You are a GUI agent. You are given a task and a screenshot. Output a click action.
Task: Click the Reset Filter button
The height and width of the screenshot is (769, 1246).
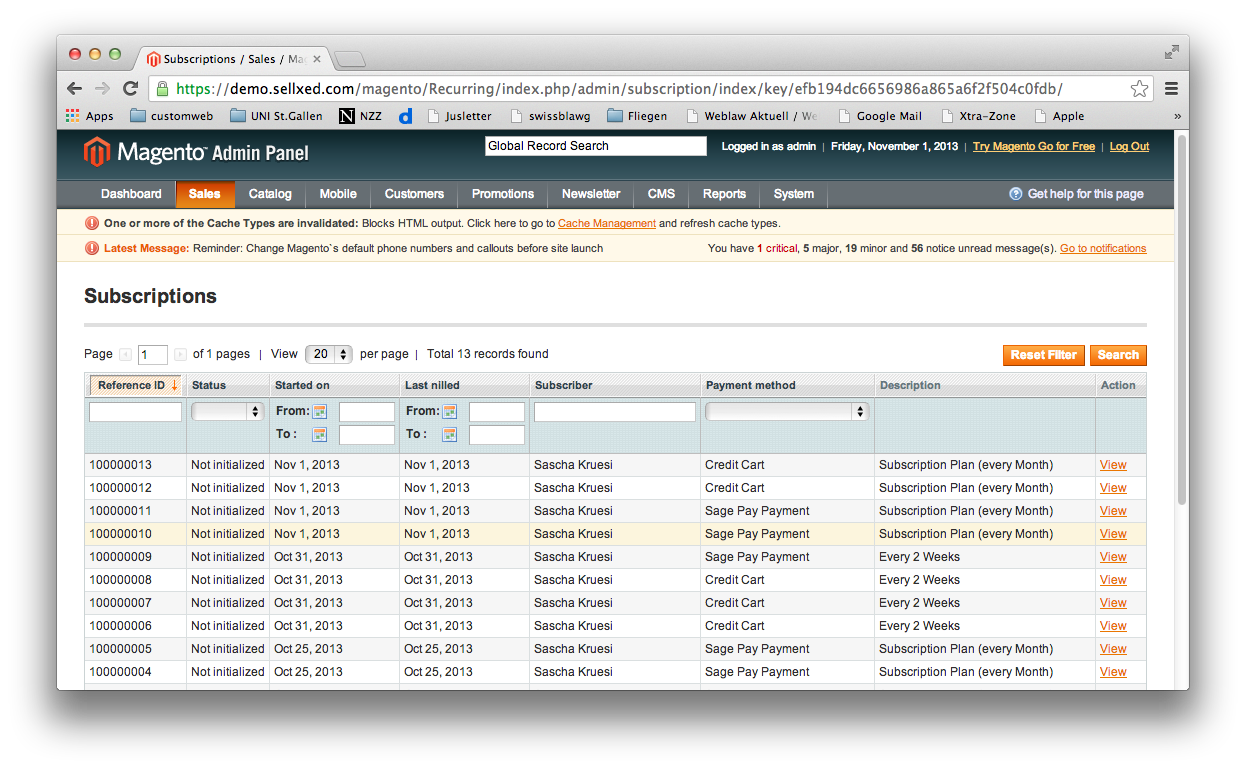[x=1043, y=355]
